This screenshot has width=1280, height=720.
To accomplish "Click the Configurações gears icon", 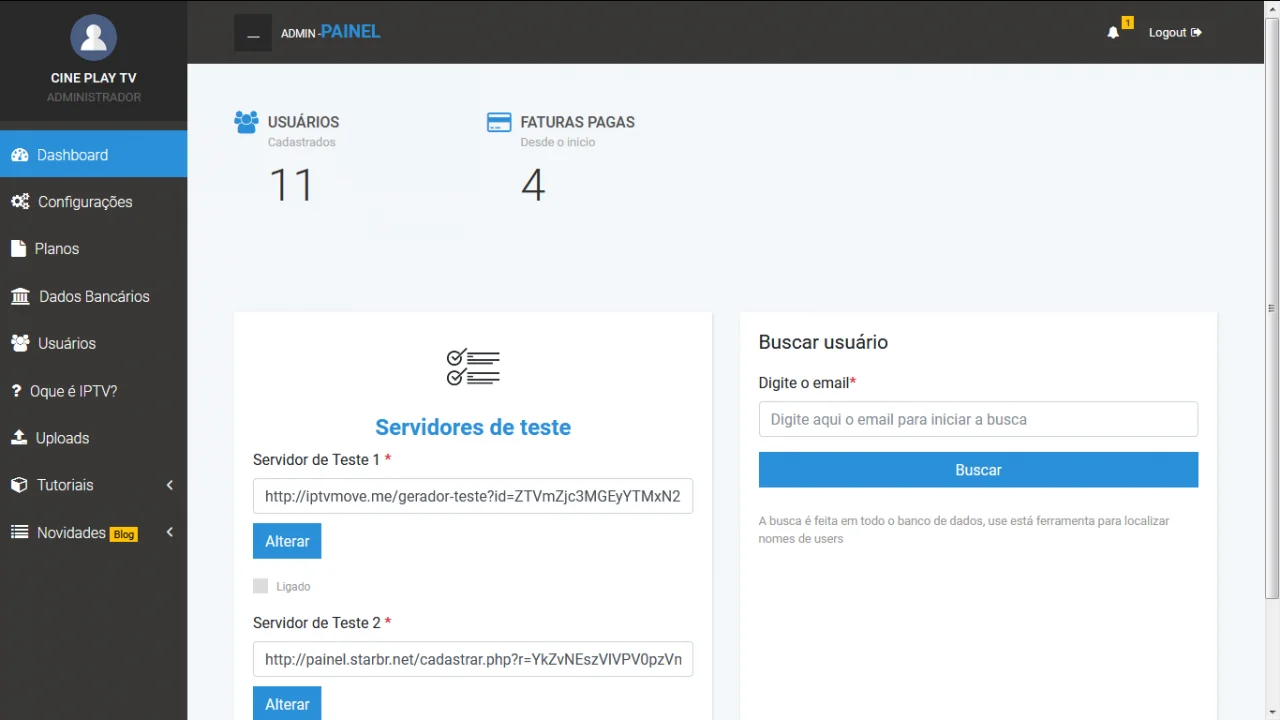I will point(20,202).
